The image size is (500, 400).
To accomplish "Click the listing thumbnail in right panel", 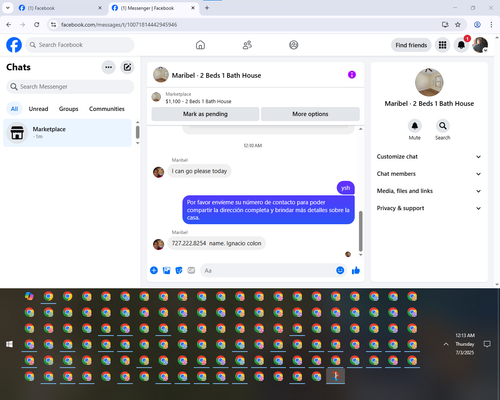I will pos(429,82).
